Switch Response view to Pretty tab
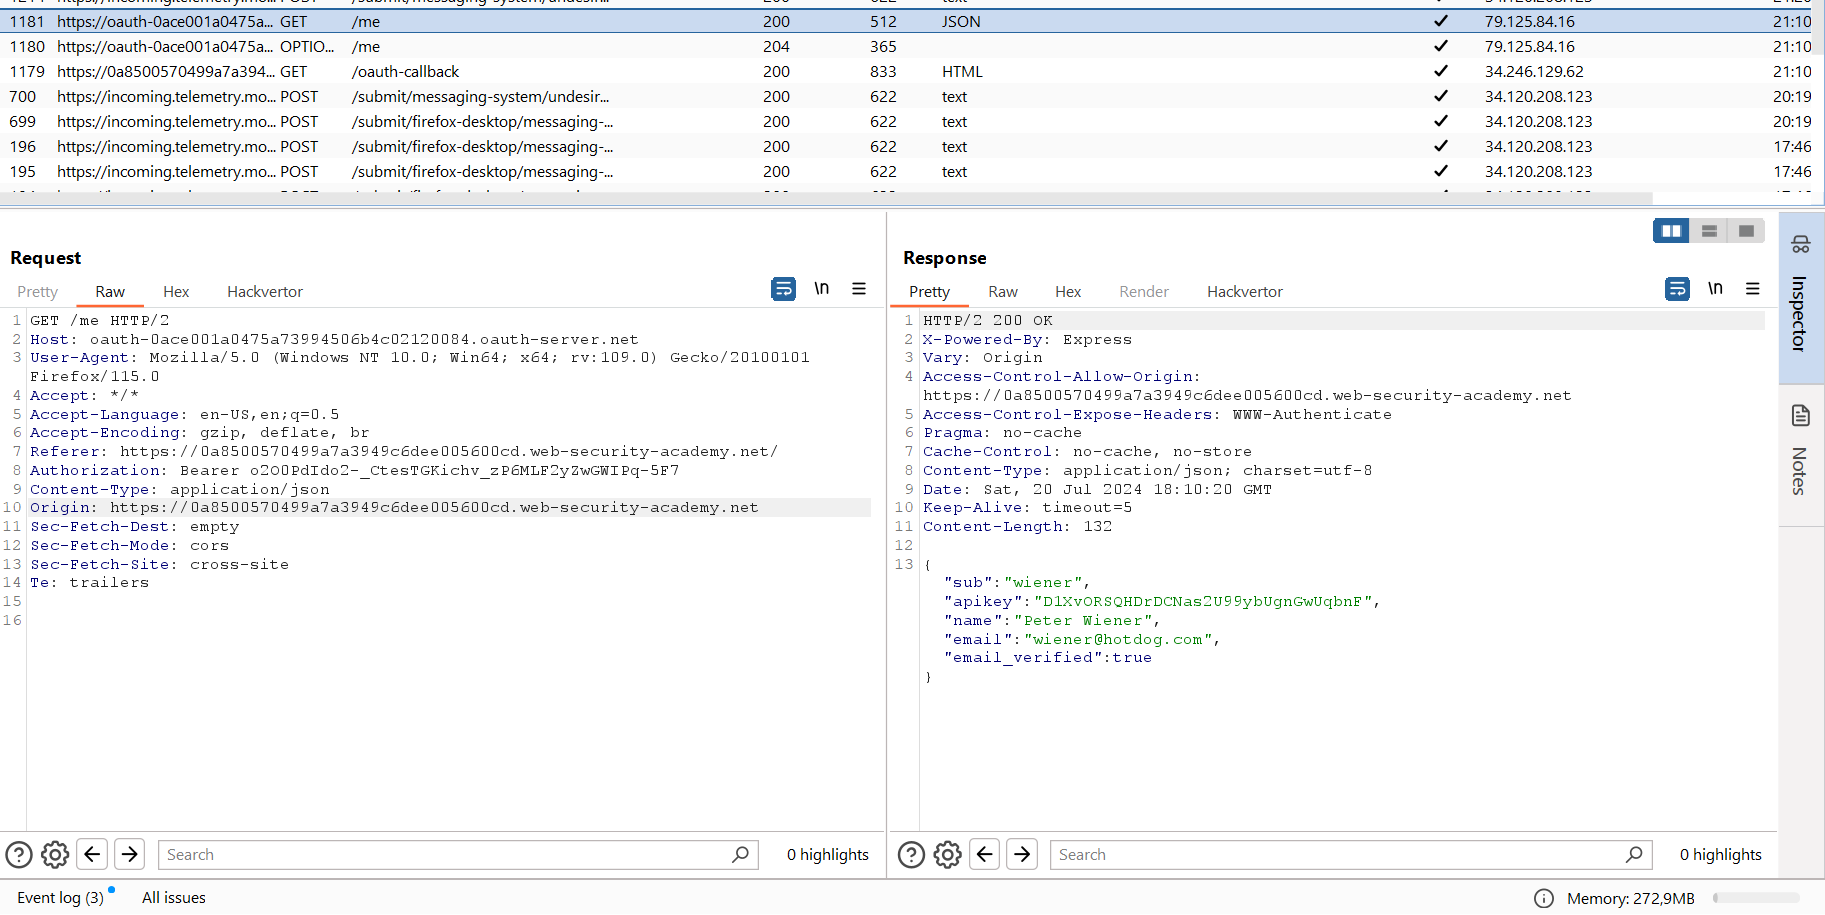The height and width of the screenshot is (915, 1825). pos(929,292)
